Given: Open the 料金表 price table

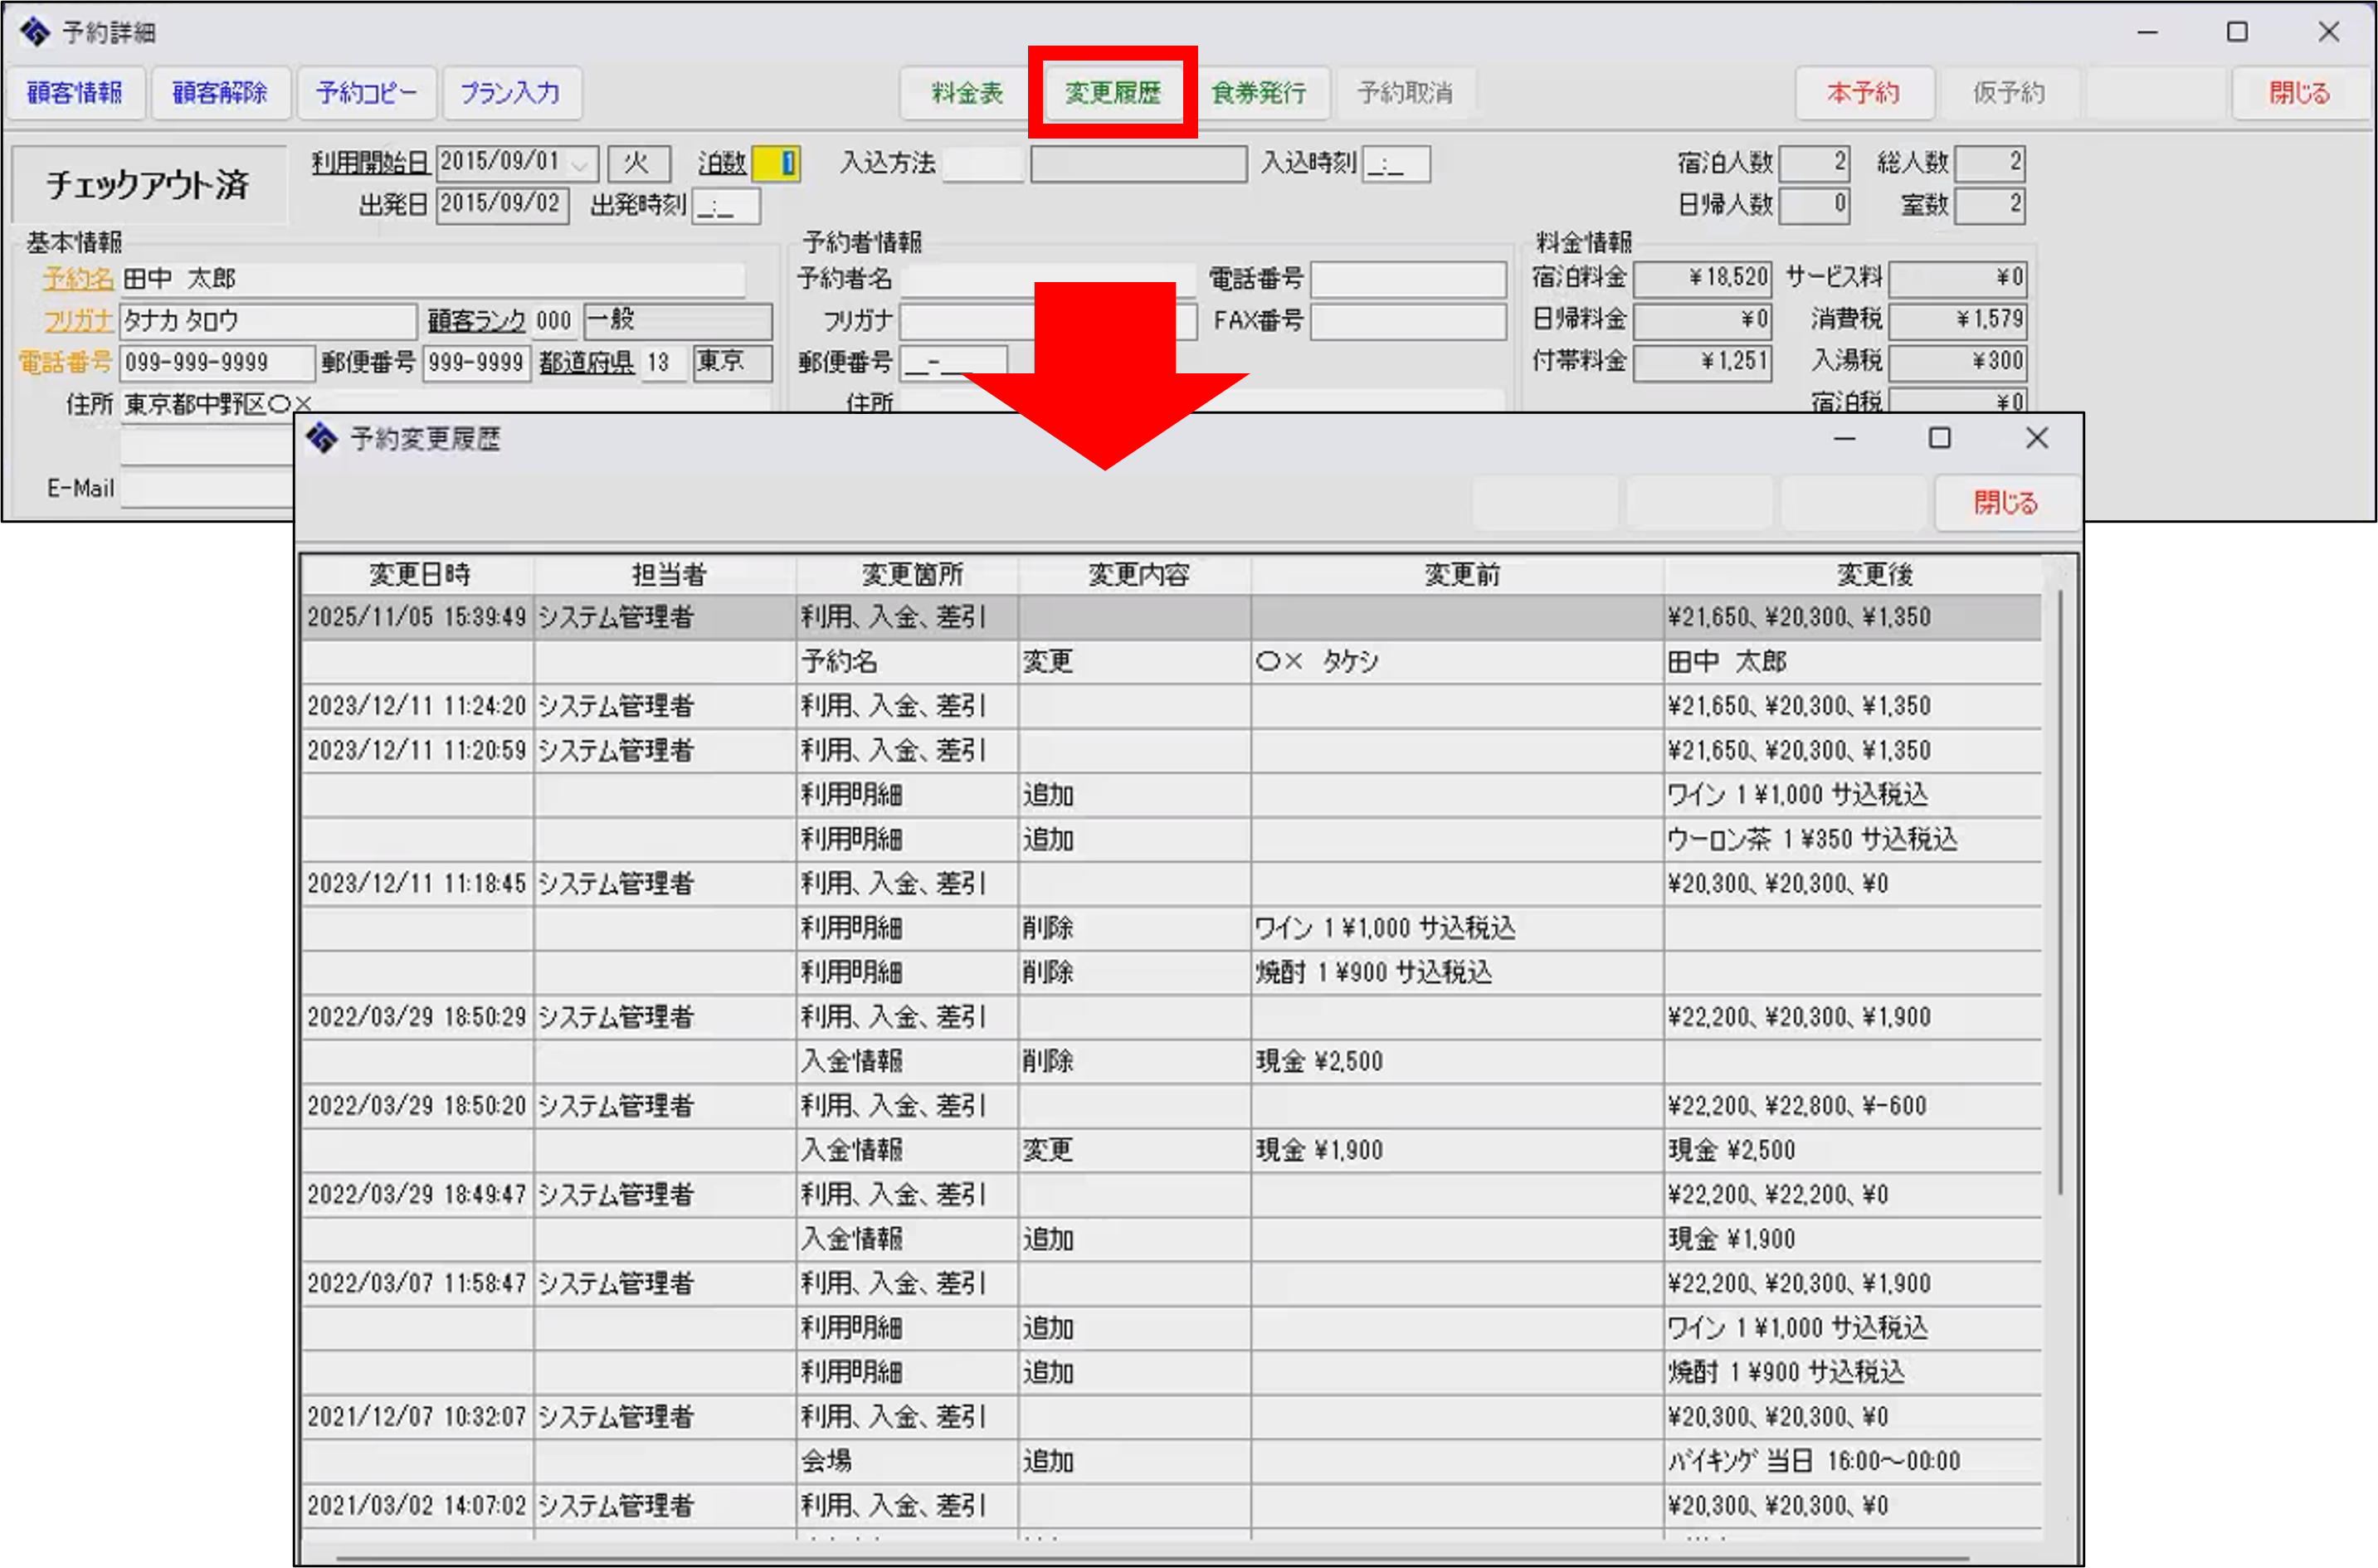Looking at the screenshot, I should pyautogui.click(x=966, y=93).
